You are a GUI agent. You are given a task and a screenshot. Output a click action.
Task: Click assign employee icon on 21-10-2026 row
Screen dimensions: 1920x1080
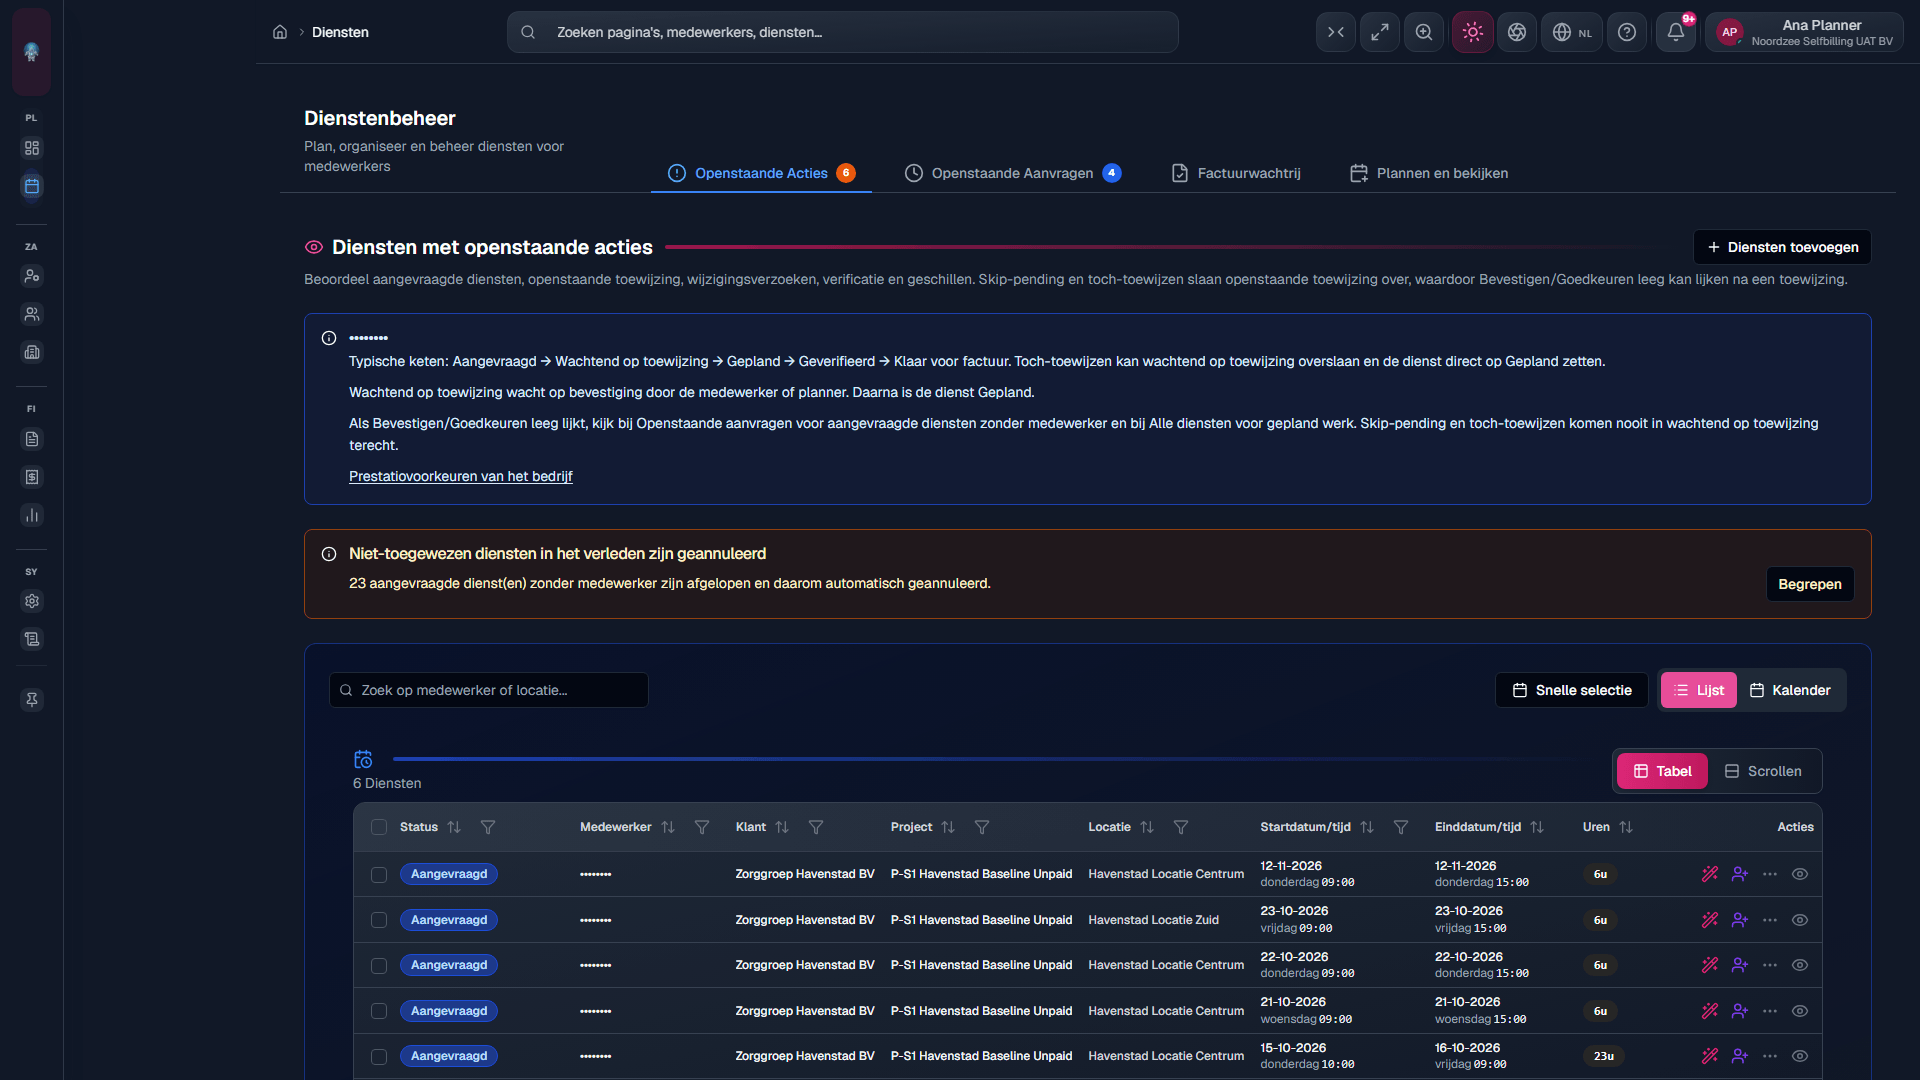click(x=1740, y=1011)
